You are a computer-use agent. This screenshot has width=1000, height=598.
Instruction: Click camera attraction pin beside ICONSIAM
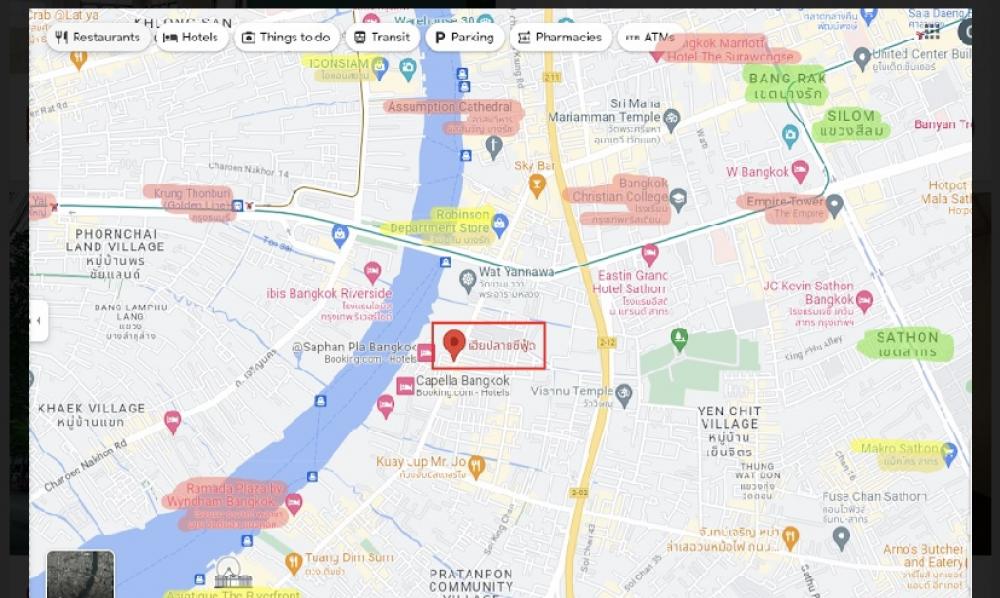click(x=408, y=67)
